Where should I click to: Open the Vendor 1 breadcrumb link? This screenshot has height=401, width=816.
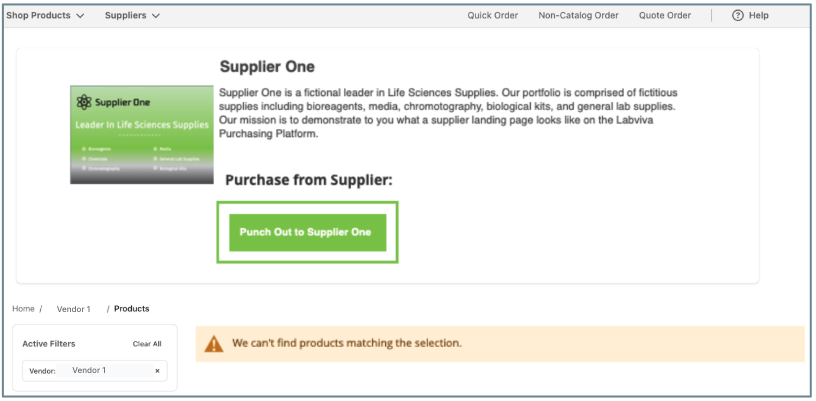[x=73, y=309]
